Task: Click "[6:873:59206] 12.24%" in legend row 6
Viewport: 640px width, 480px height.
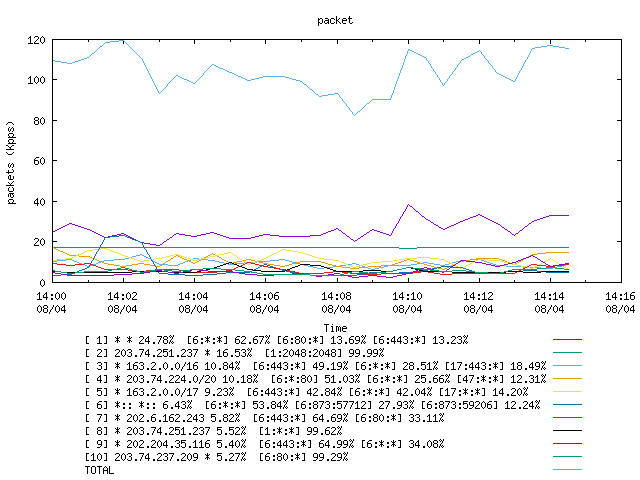Action: [x=480, y=405]
